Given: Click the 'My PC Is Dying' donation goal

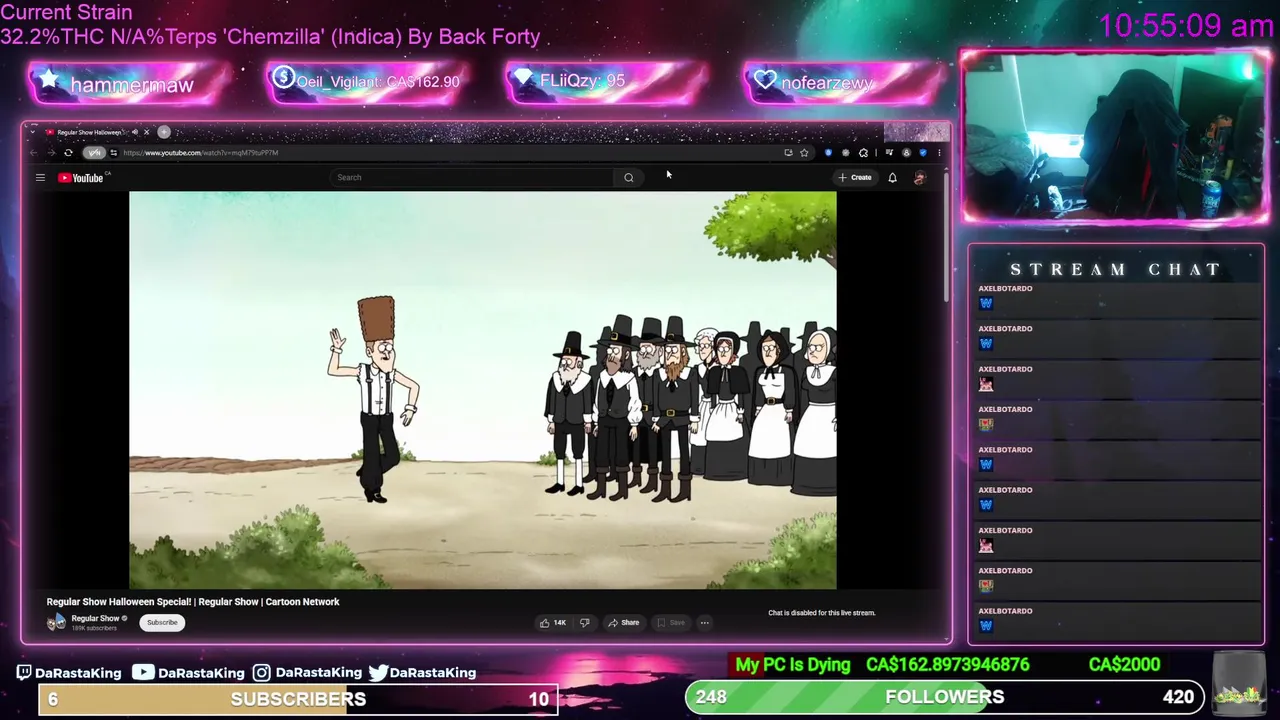Looking at the screenshot, I should [x=792, y=665].
